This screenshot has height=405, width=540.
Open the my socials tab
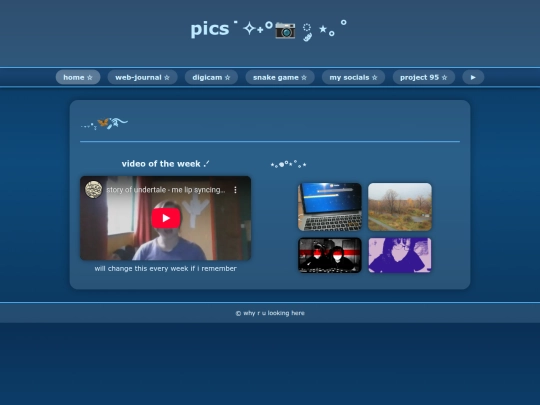(x=353, y=77)
